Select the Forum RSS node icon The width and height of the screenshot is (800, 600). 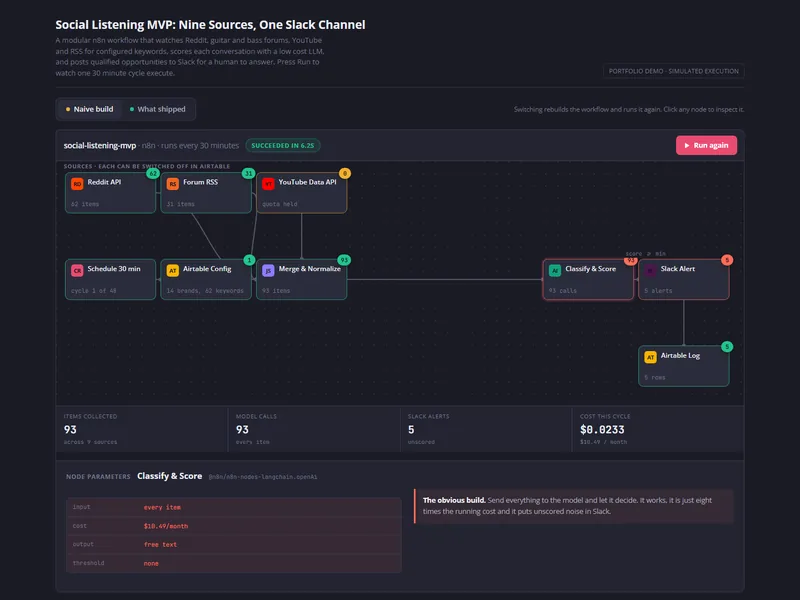coord(172,184)
